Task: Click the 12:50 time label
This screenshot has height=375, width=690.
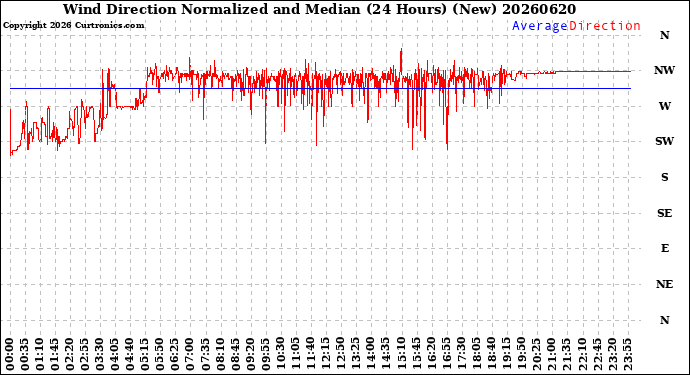Action: coord(340,355)
